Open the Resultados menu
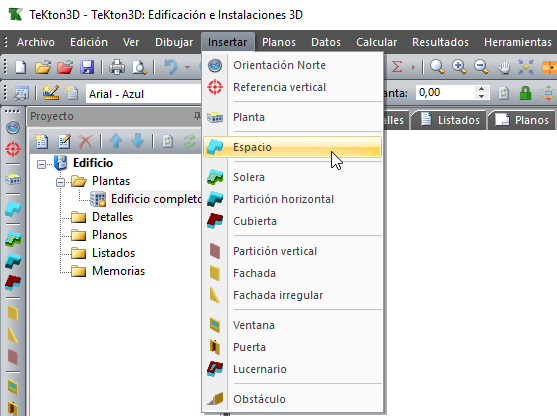557x416 pixels. tap(440, 42)
